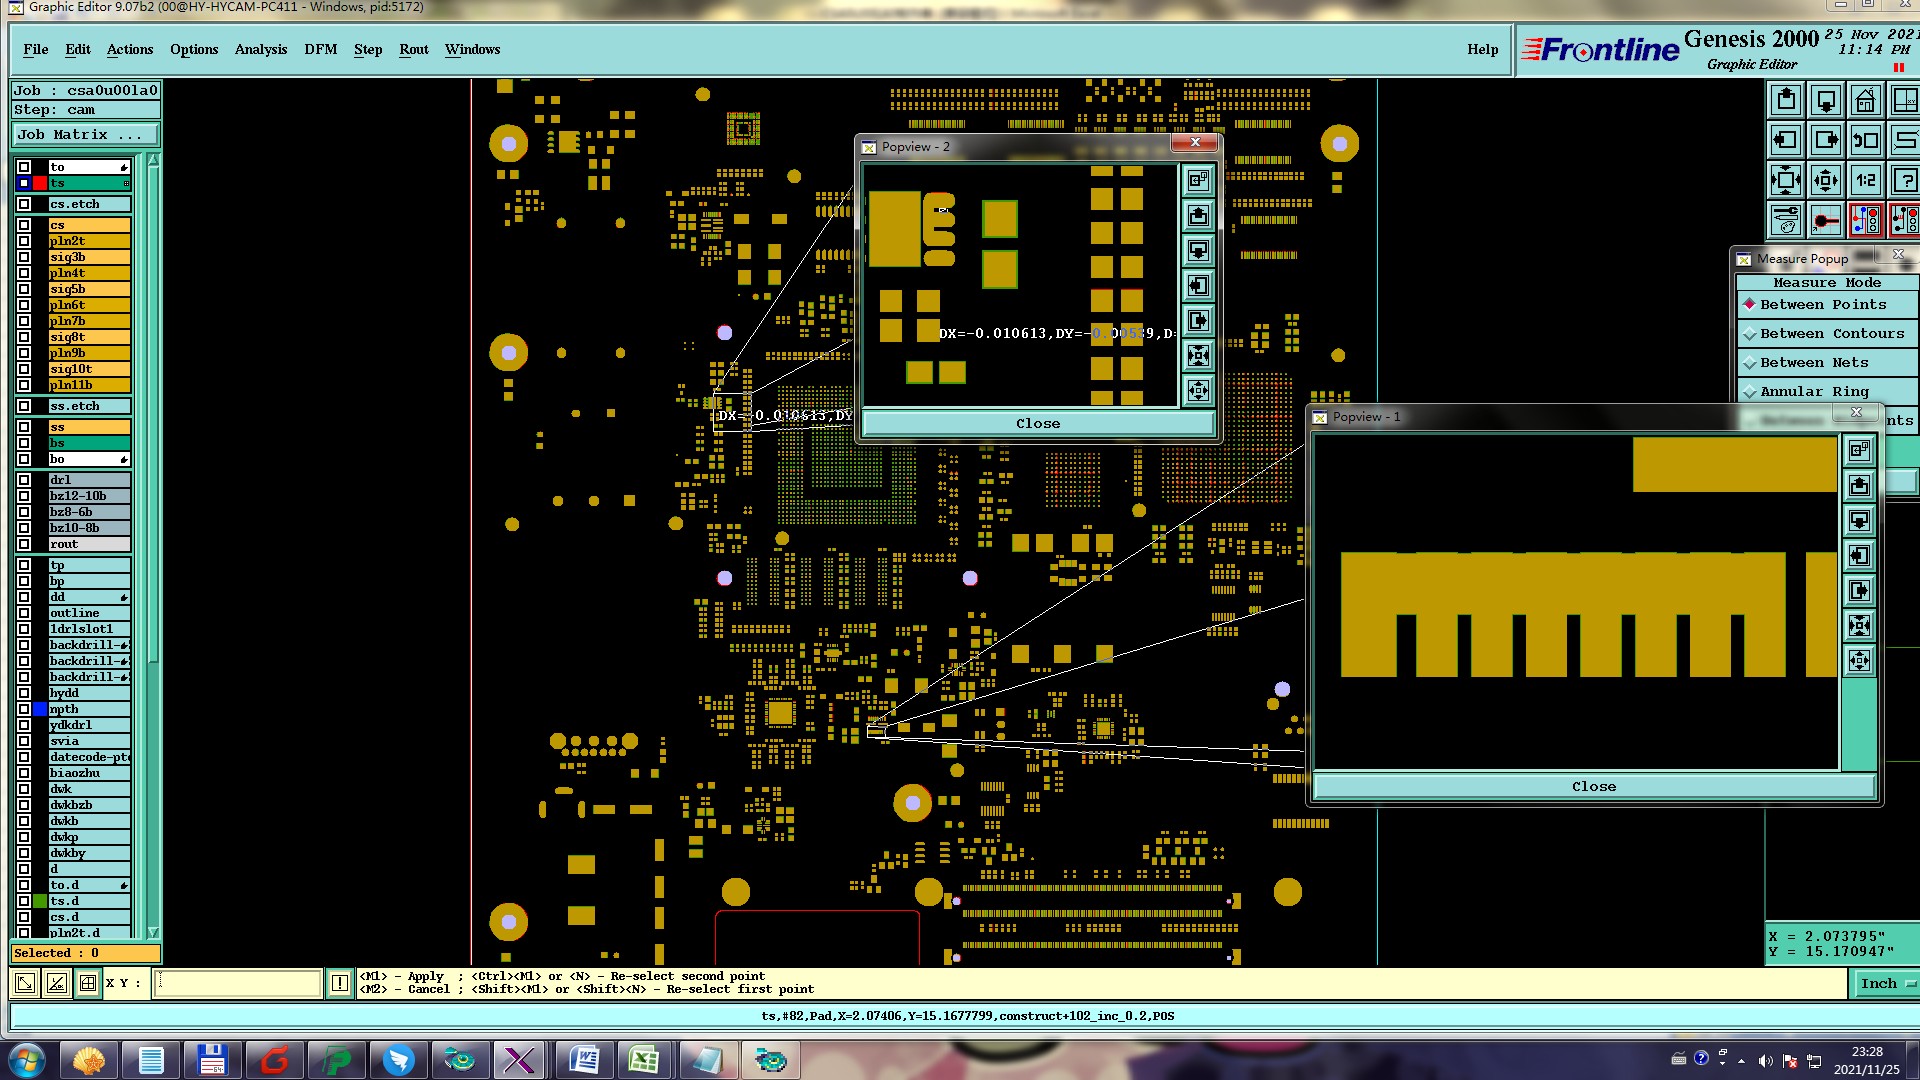Viewport: 1920px width, 1080px height.
Task: Open the Inch units dropdown
Action: pos(1886,984)
